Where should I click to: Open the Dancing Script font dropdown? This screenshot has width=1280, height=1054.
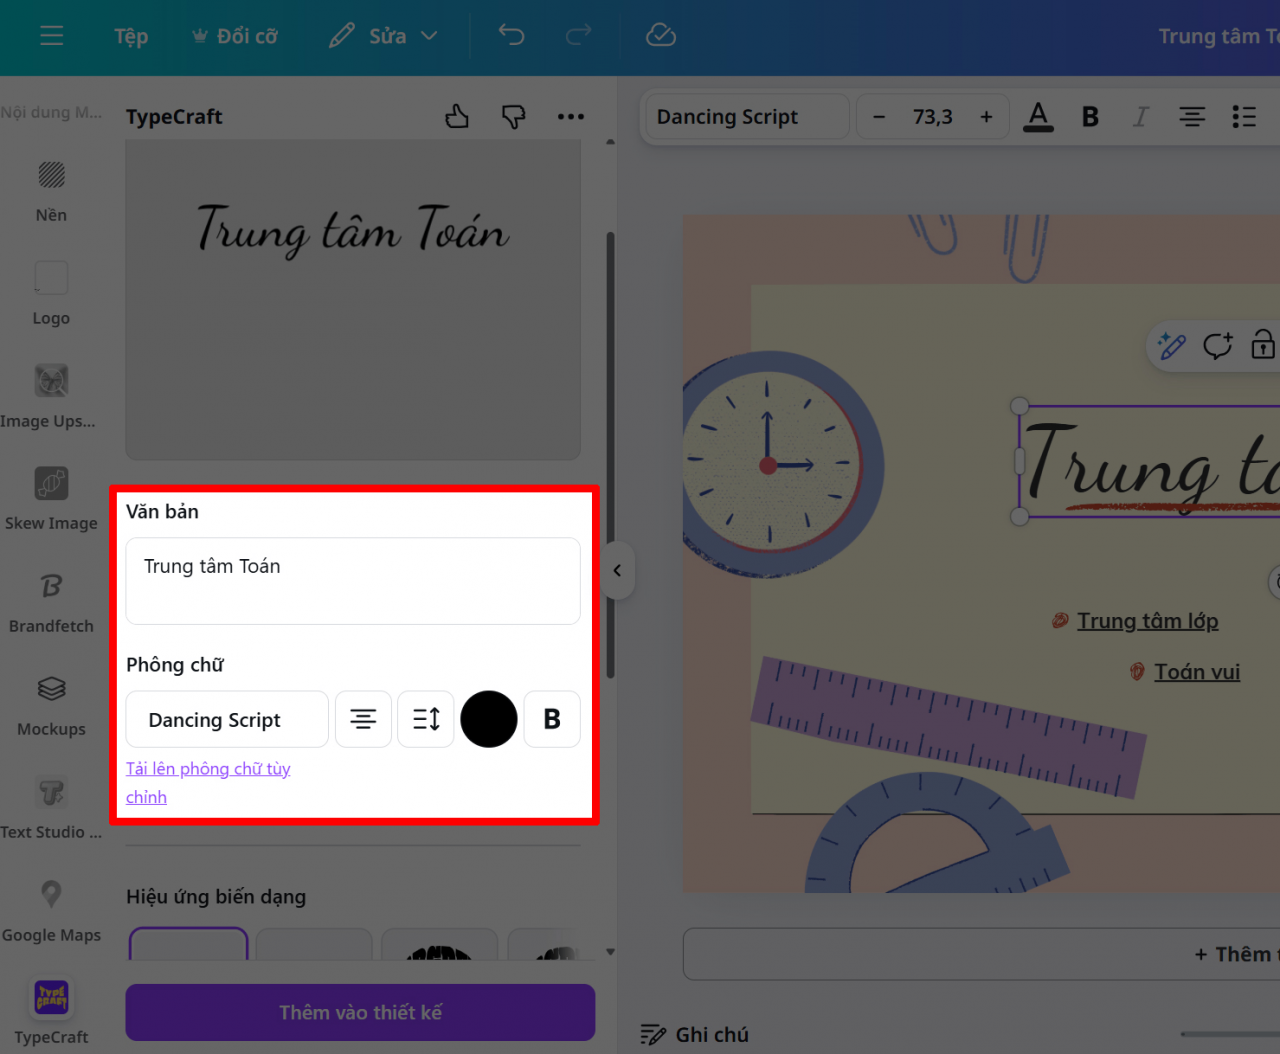pos(745,116)
